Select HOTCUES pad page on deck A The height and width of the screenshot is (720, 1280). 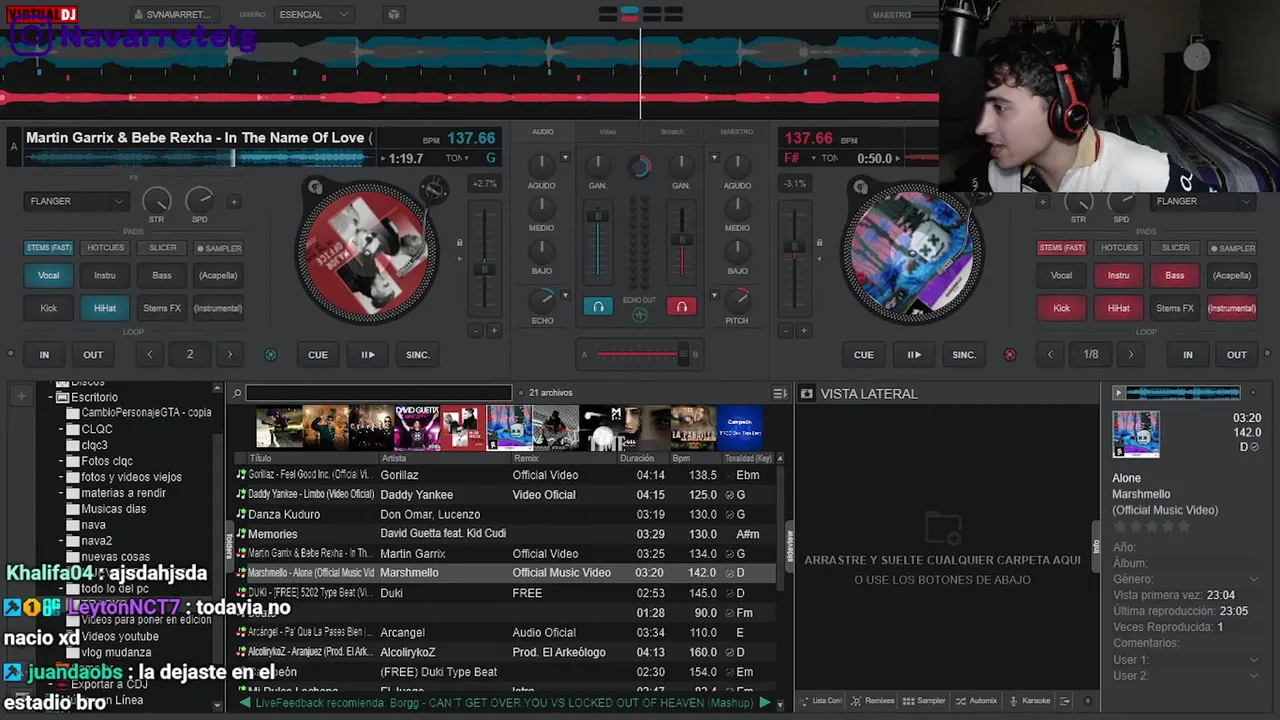point(105,248)
